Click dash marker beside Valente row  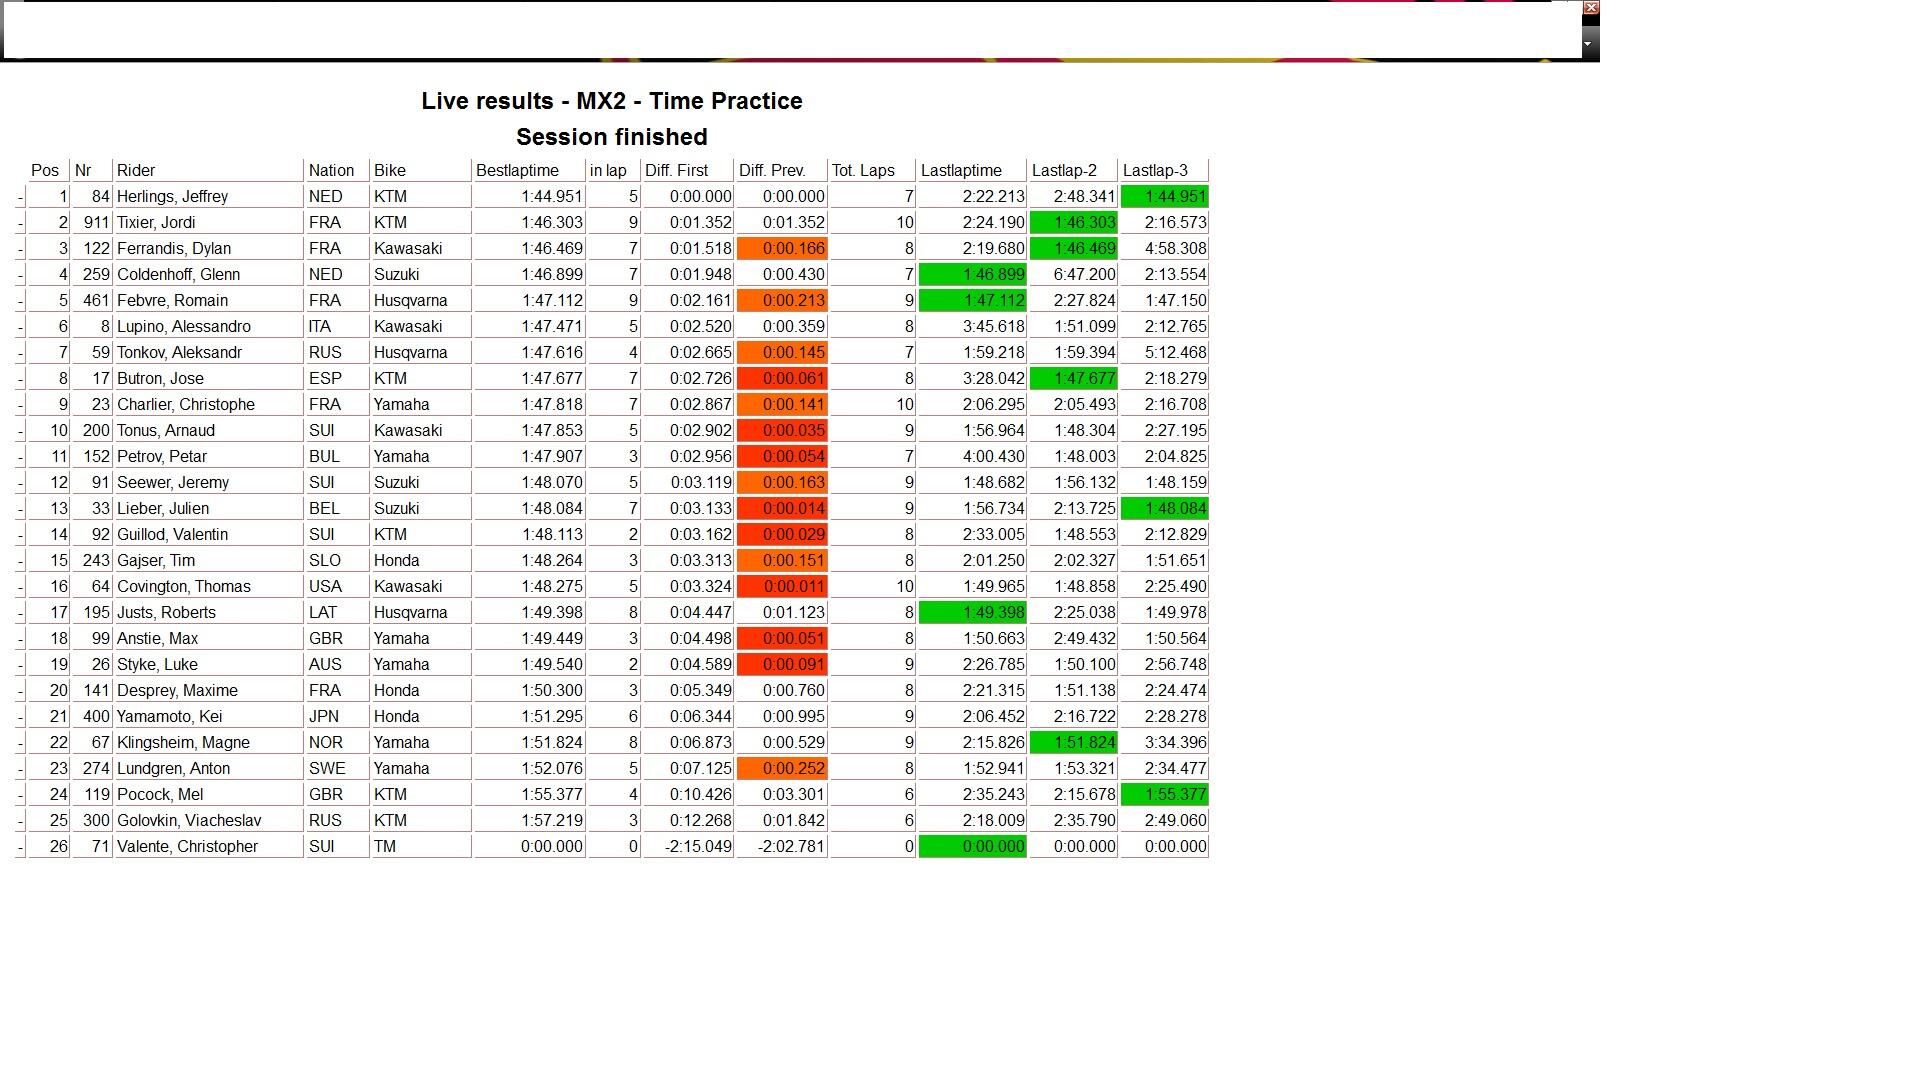click(20, 848)
